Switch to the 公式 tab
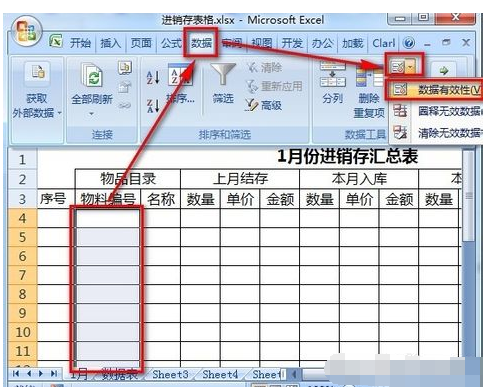483x387 pixels. click(171, 43)
